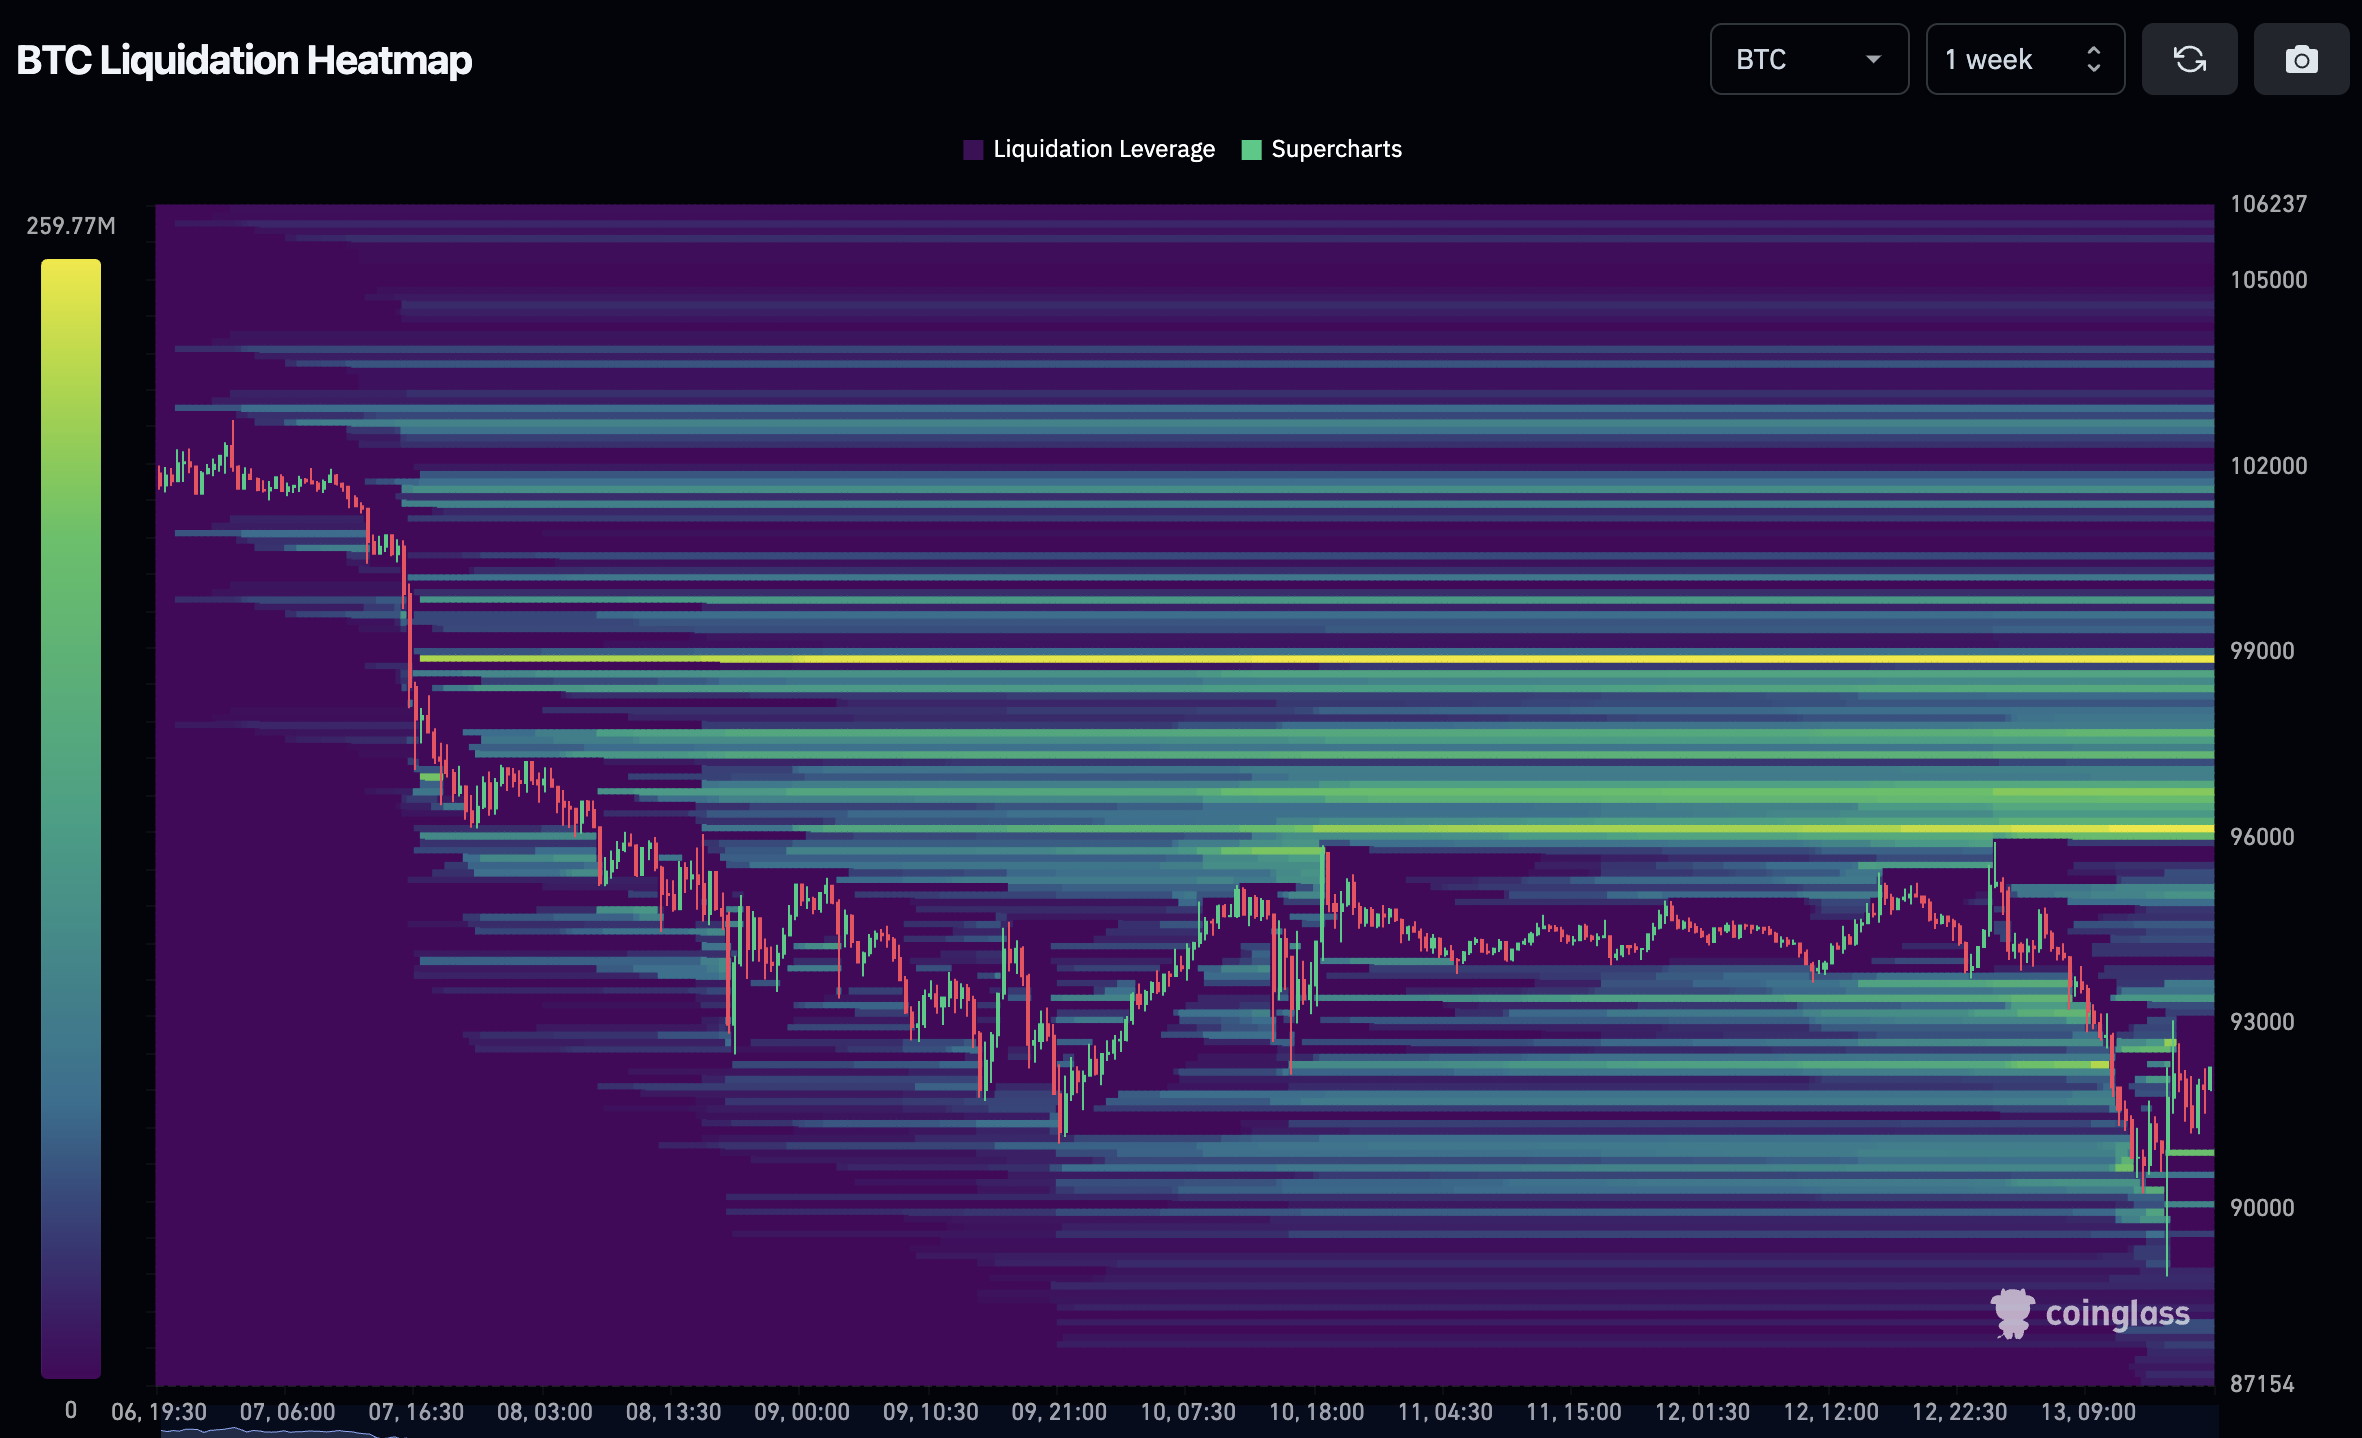
Task: Open the BTC coin dropdown
Action: [x=1790, y=60]
